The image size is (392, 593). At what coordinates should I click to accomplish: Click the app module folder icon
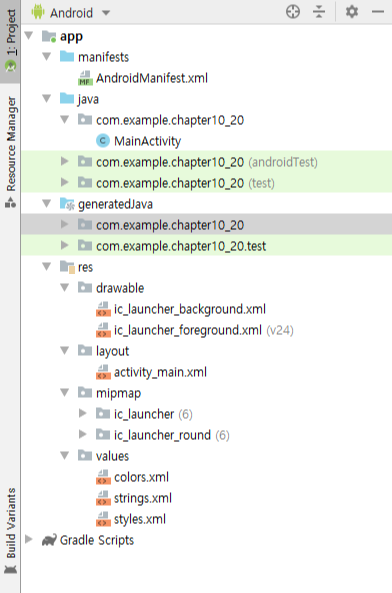(x=49, y=36)
